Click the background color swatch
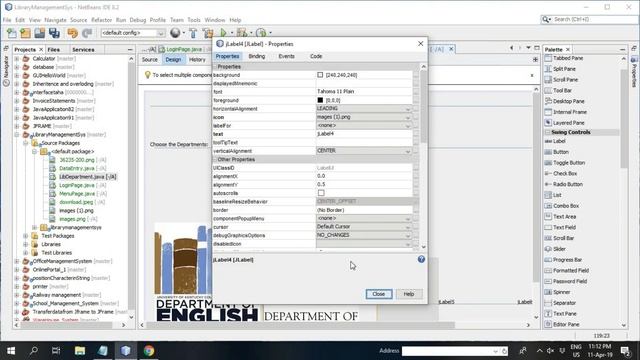This screenshot has height=360, width=640. (x=320, y=75)
